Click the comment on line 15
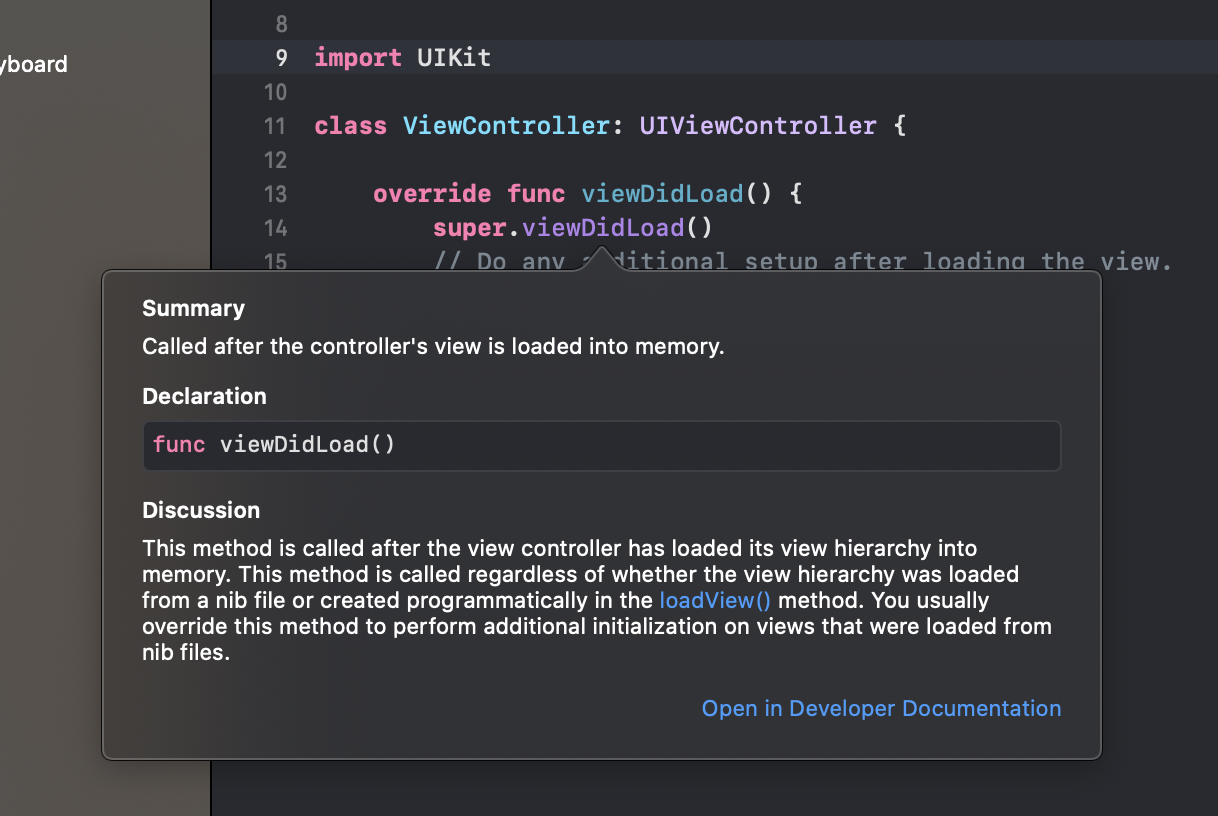 (802, 262)
